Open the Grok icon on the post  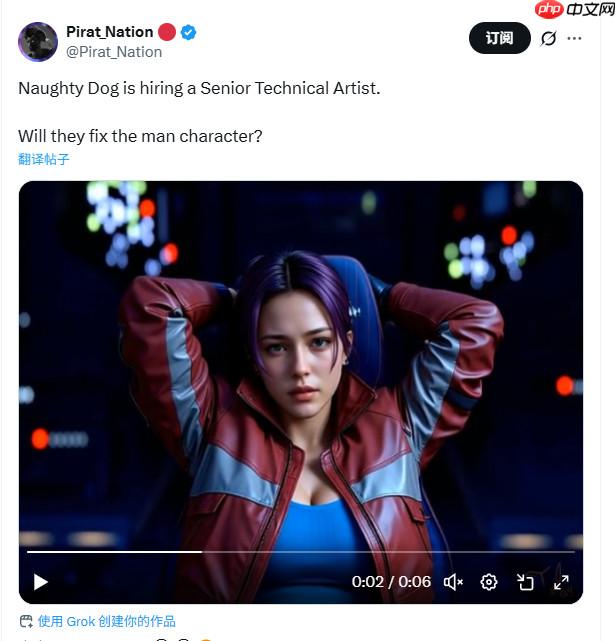tap(548, 38)
